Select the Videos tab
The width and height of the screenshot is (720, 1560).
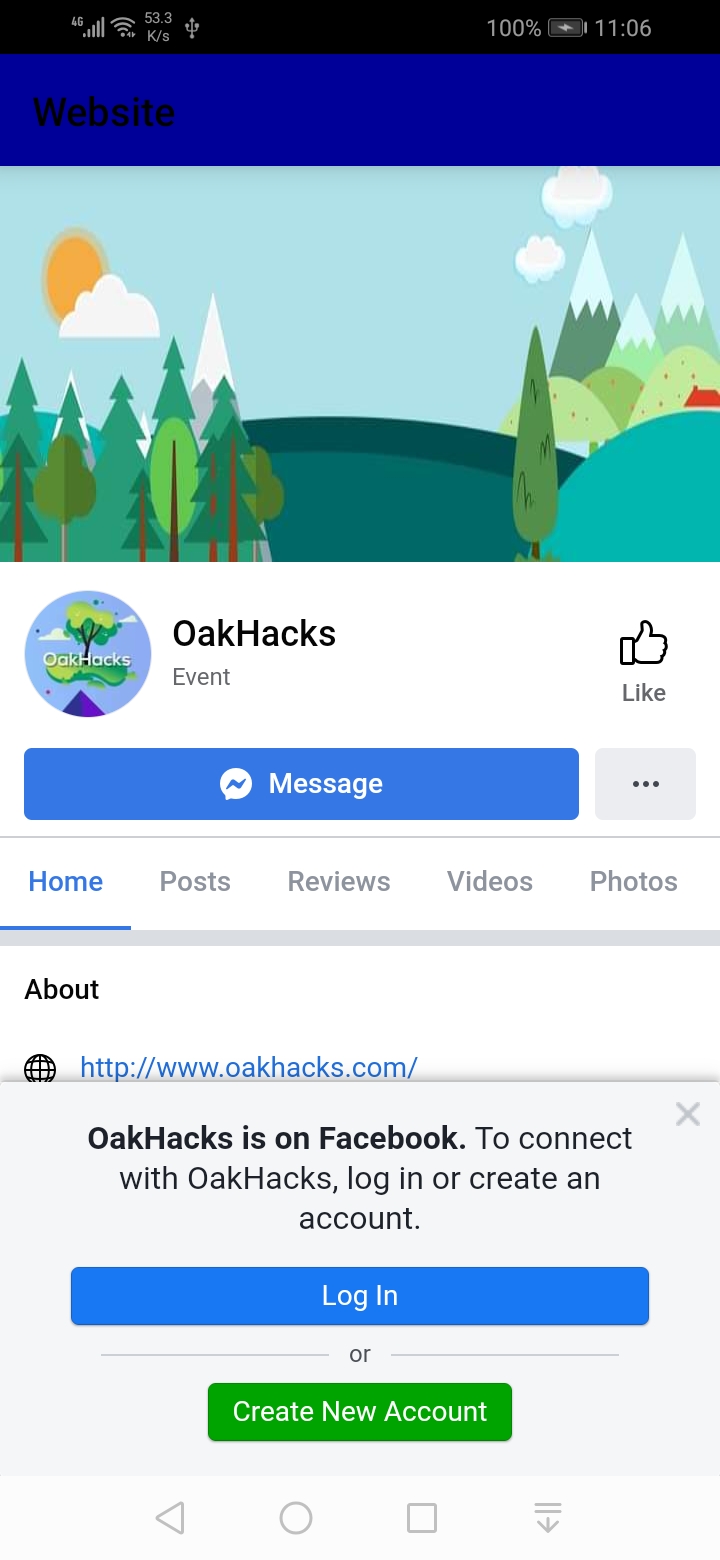pos(490,882)
